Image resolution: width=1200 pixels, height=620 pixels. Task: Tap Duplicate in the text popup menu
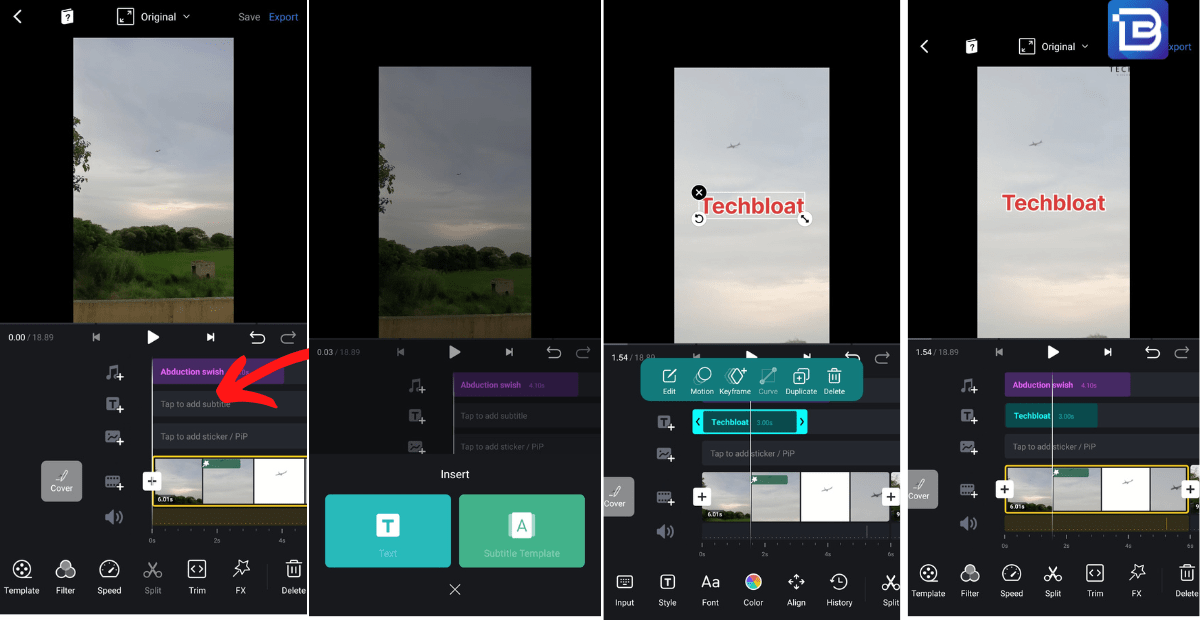801,381
